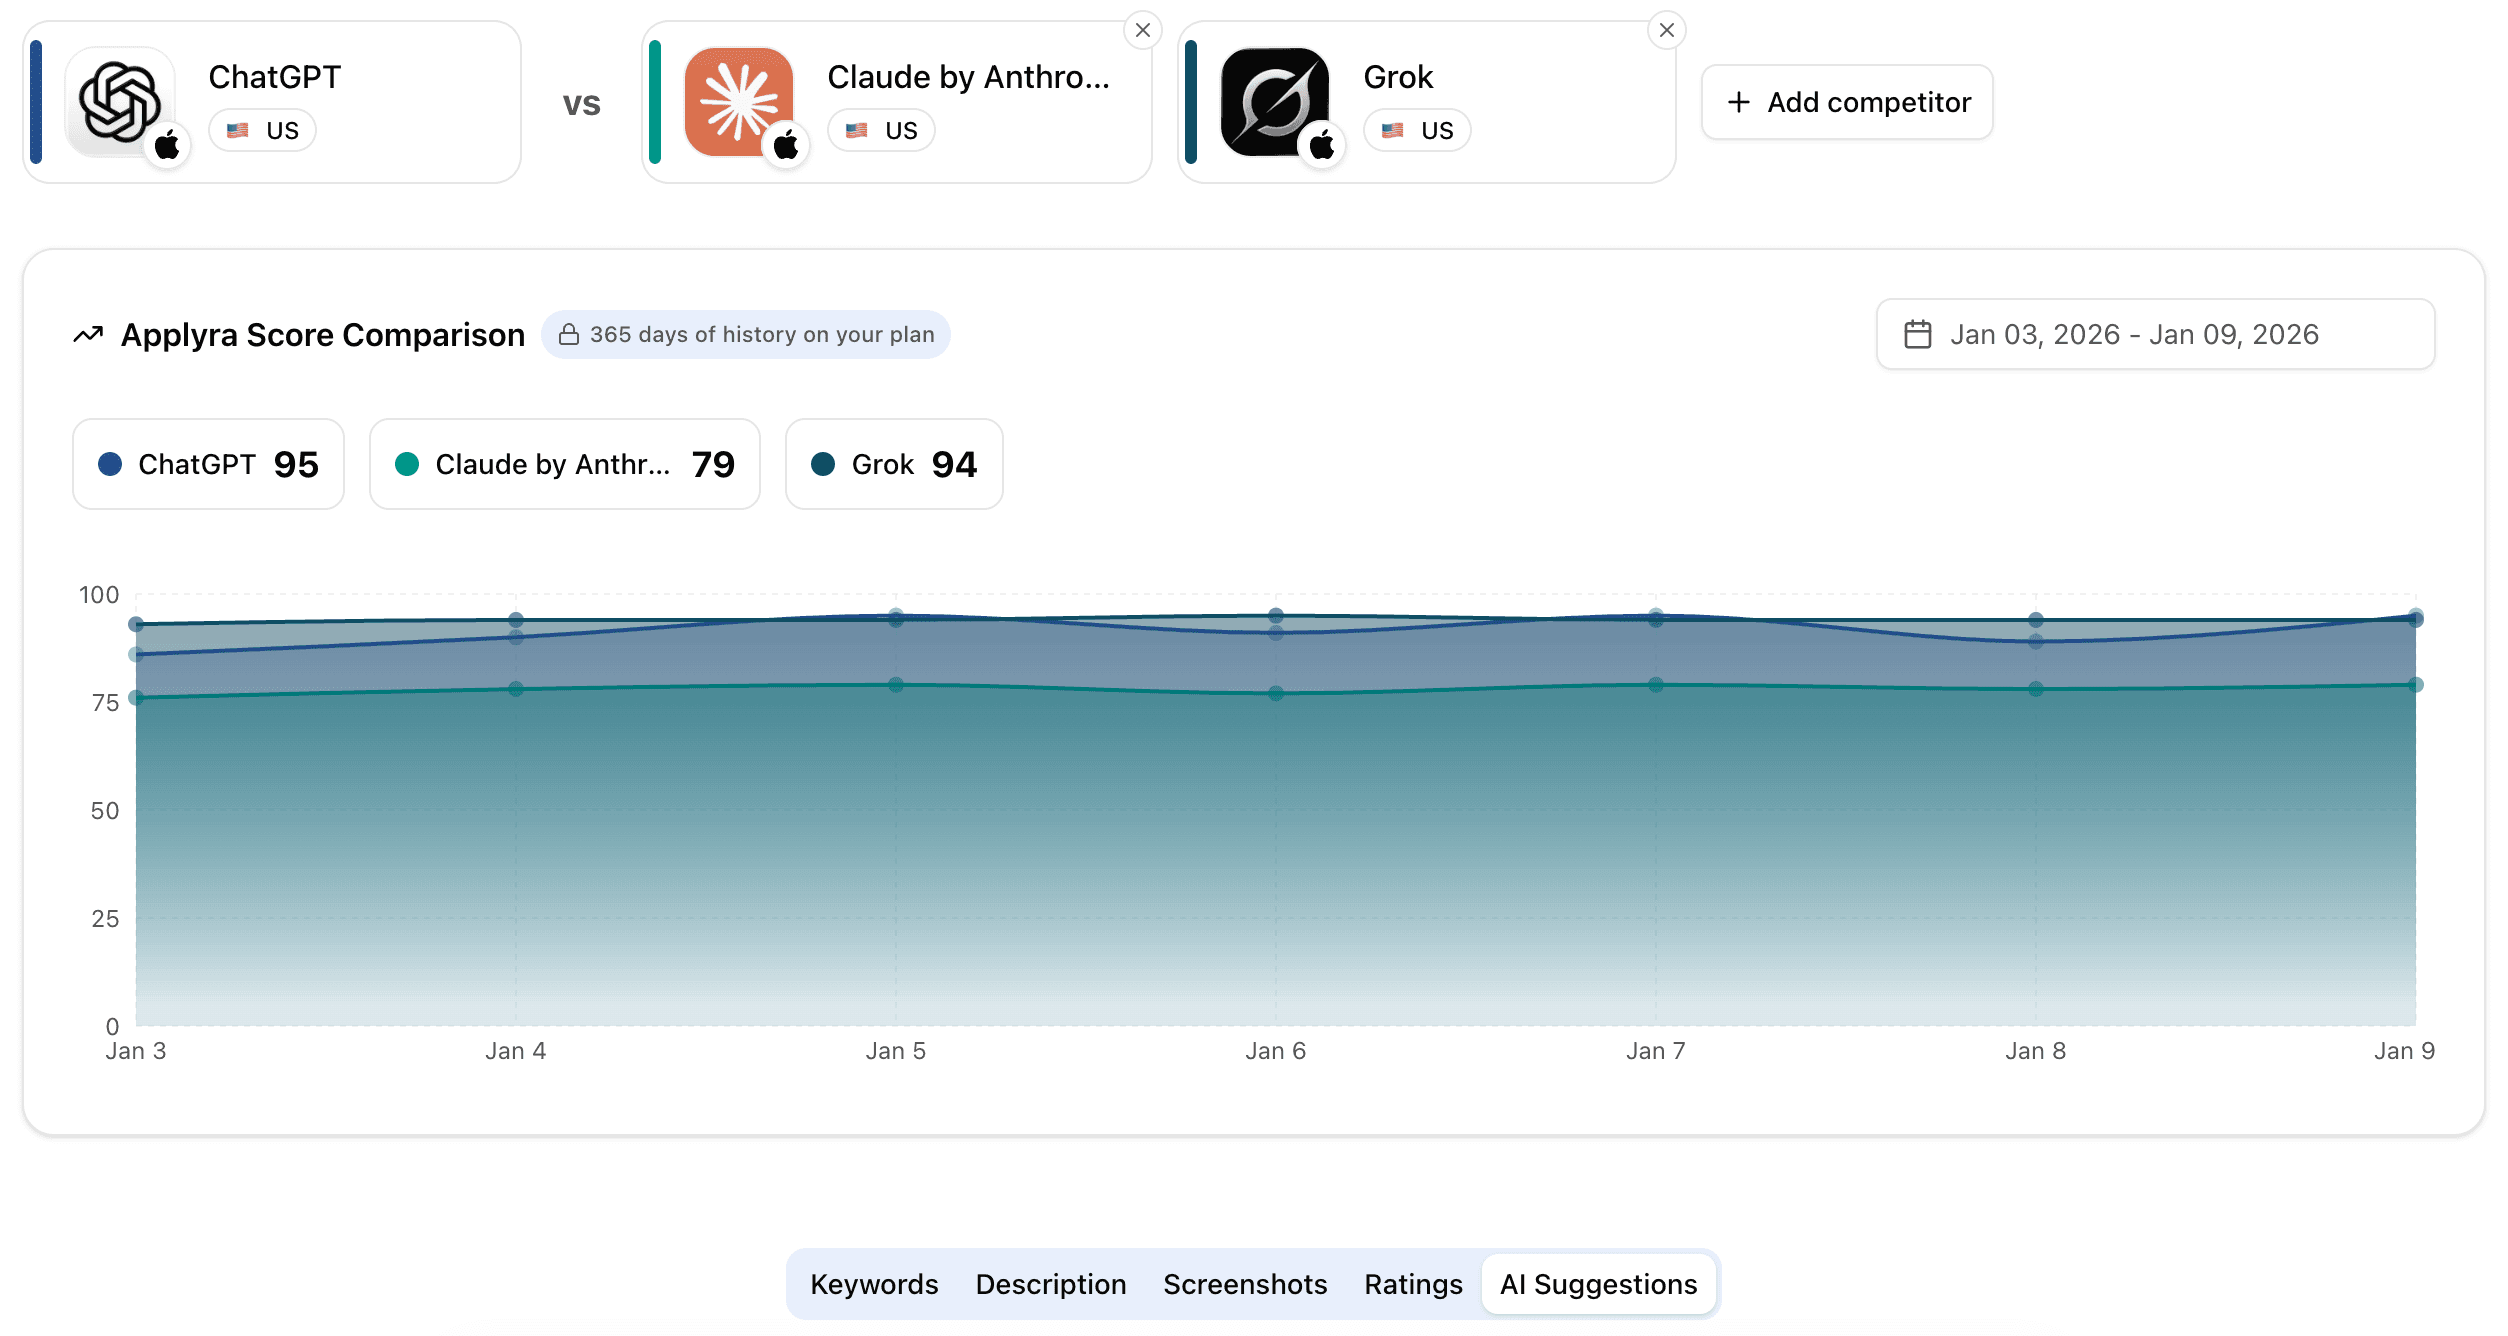Screen dimensions: 2508x1336
Task: Click the ChatGPT app icon
Action: [120, 100]
